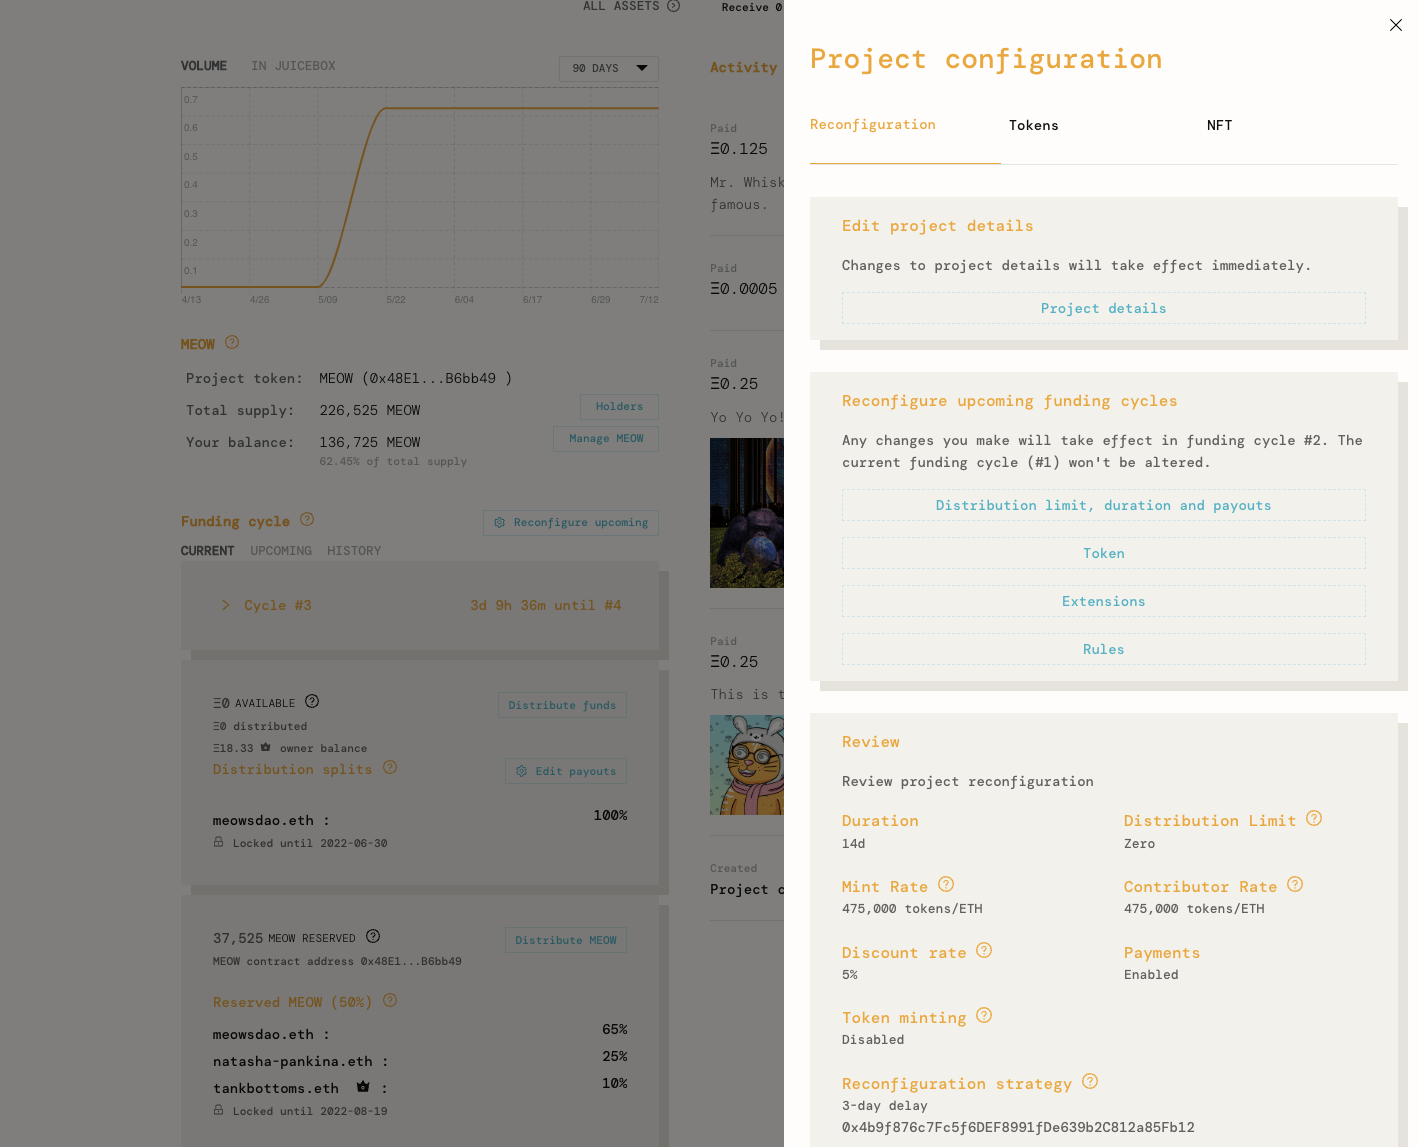The image size is (1419, 1147).
Task: Click the lock icon beside Locked until 2022-08-19
Action: pos(218,1110)
